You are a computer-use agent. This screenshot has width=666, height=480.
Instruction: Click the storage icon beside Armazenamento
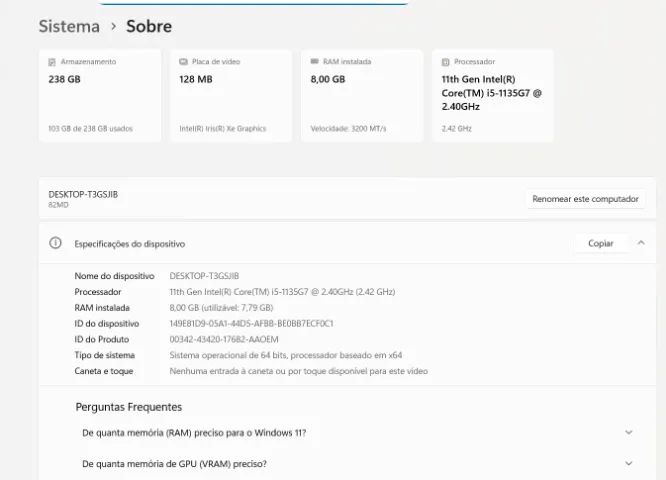(52, 62)
